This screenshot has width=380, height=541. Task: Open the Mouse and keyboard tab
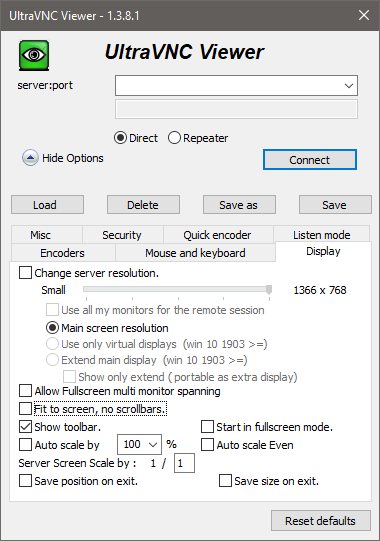tap(195, 253)
